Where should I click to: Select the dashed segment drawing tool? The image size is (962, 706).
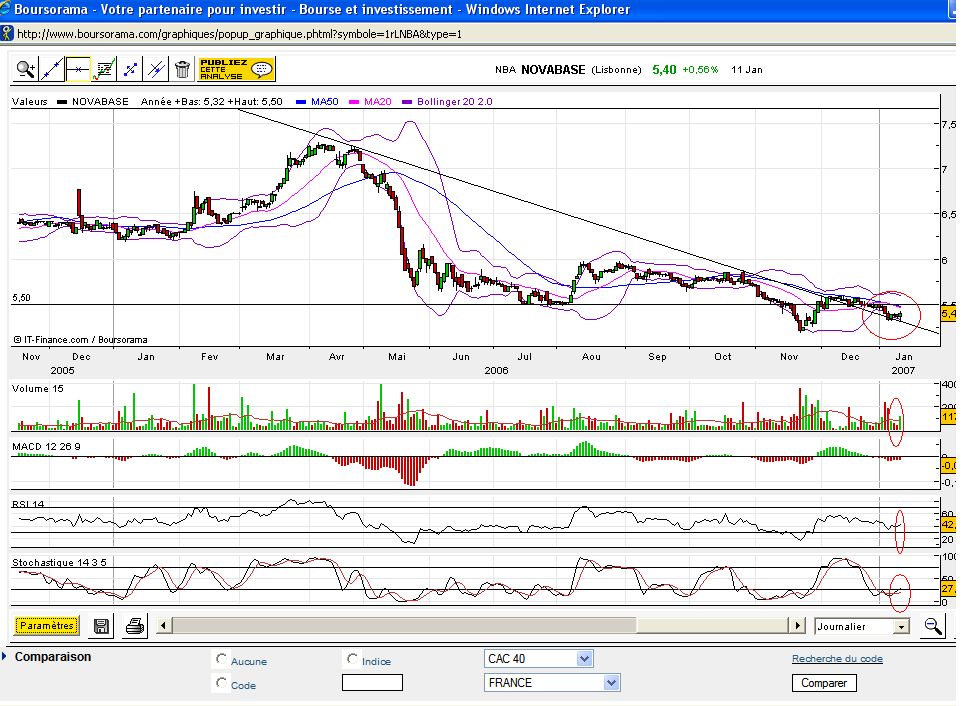[130, 69]
